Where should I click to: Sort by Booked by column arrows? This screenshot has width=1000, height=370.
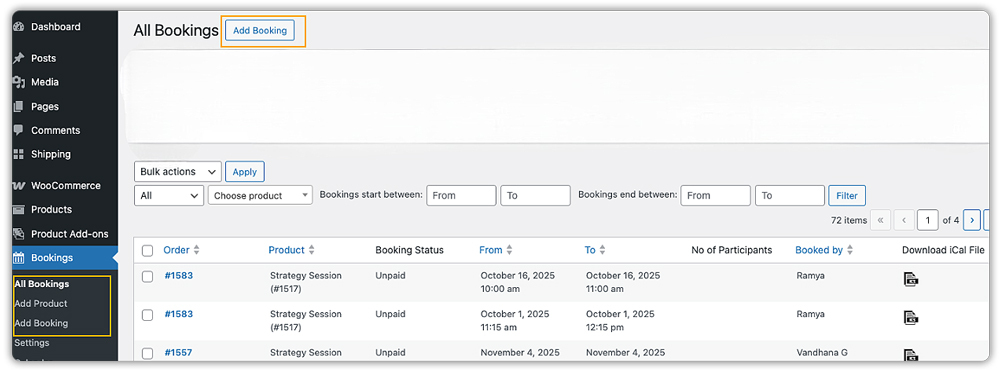pos(850,250)
